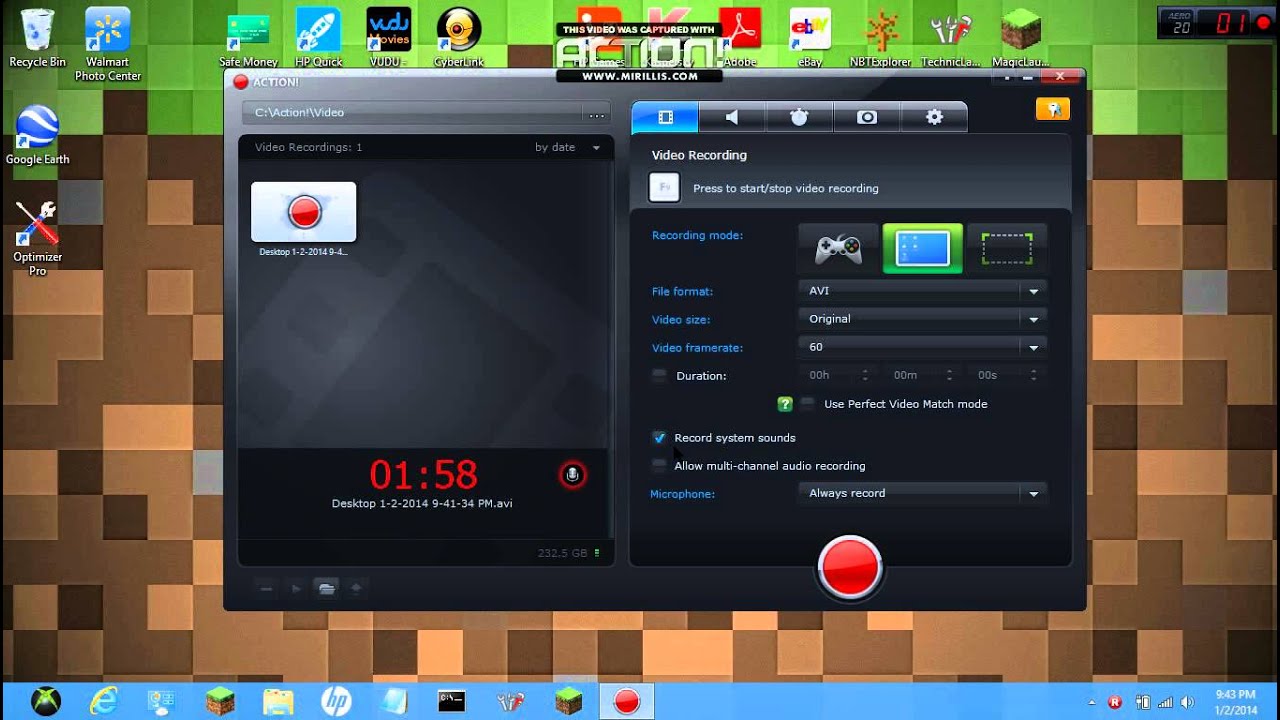Open the Command Prompt taskbar icon
1280x720 pixels.
point(452,701)
